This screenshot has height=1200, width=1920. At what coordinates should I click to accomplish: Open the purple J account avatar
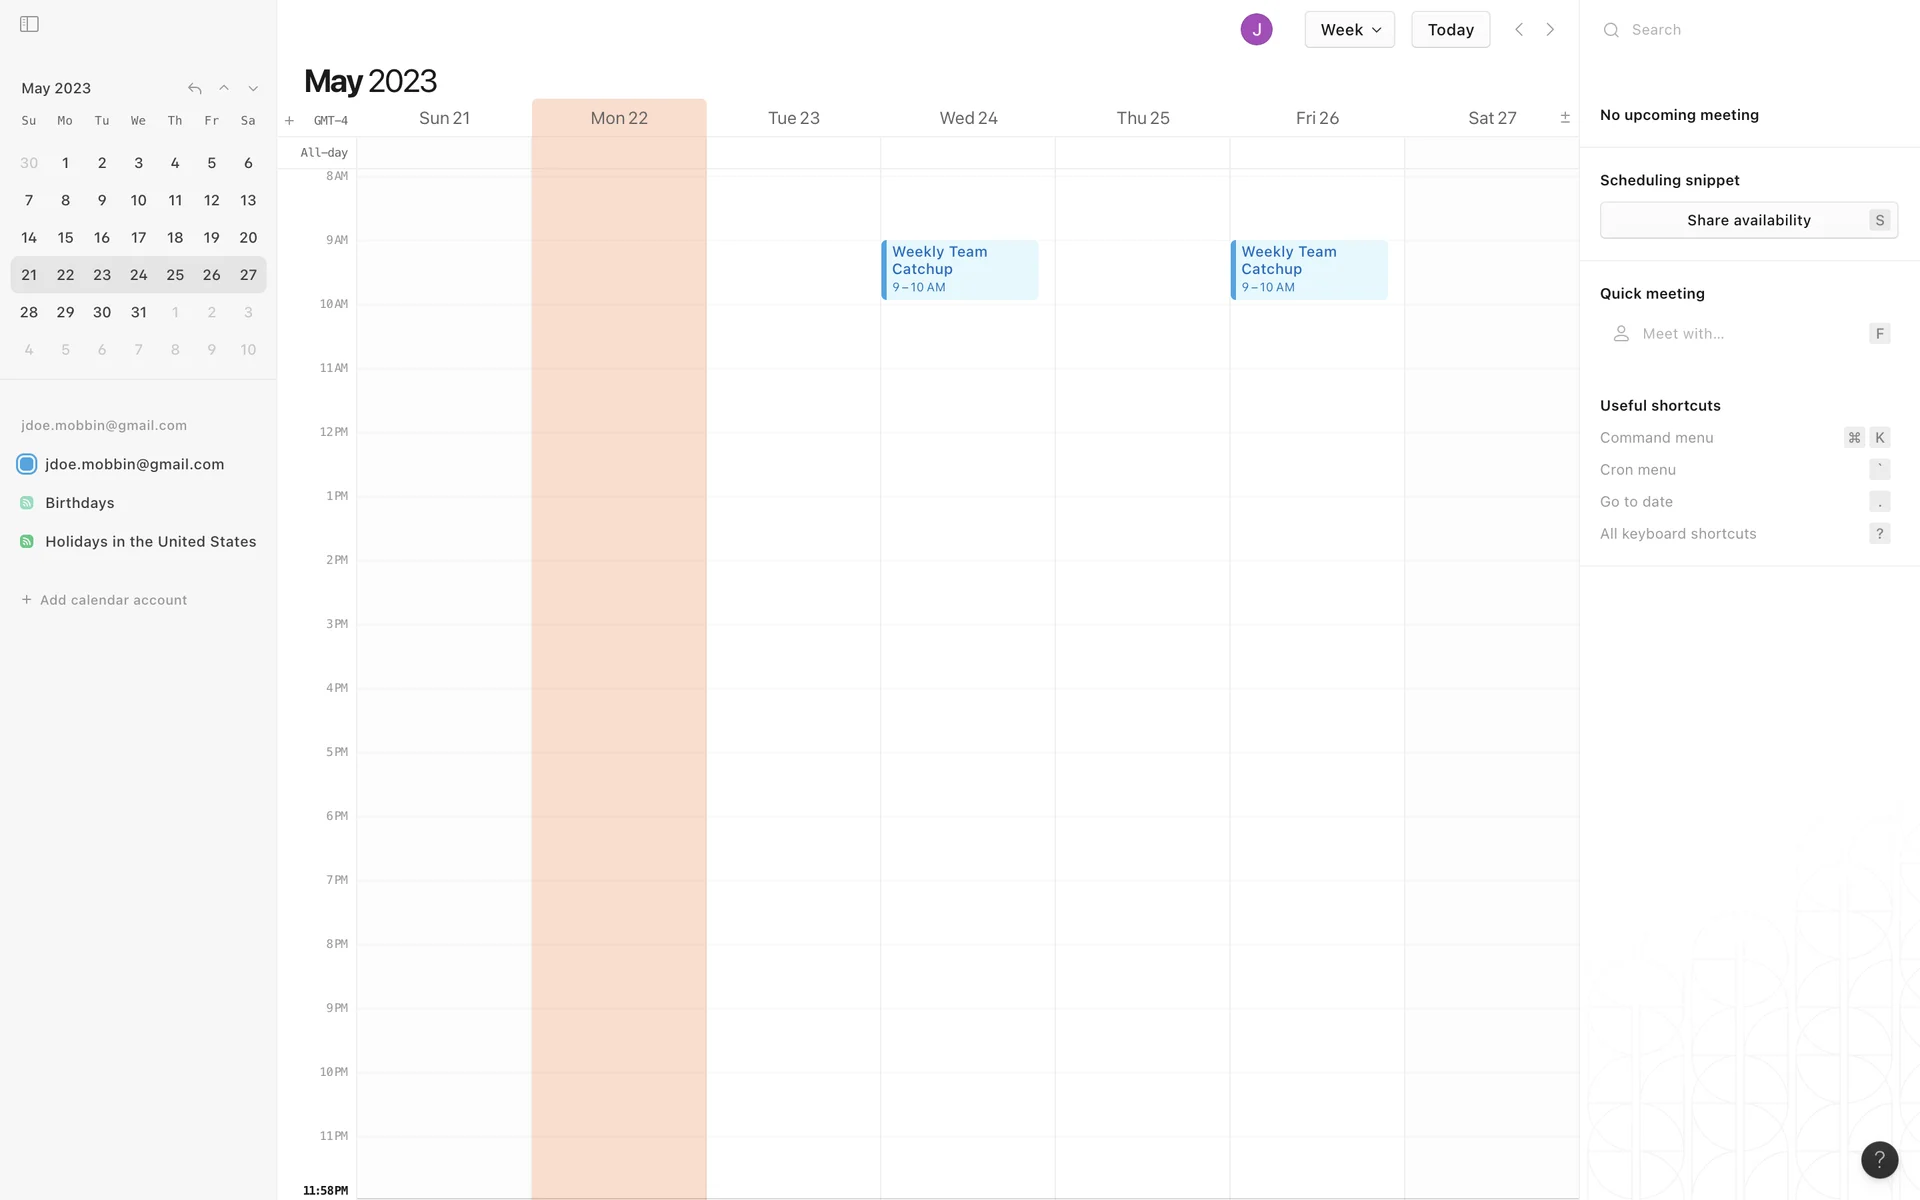1256,30
